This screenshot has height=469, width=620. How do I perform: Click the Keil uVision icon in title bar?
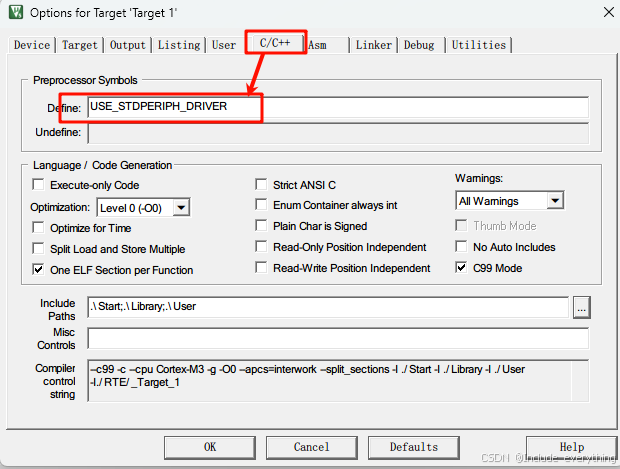16,12
